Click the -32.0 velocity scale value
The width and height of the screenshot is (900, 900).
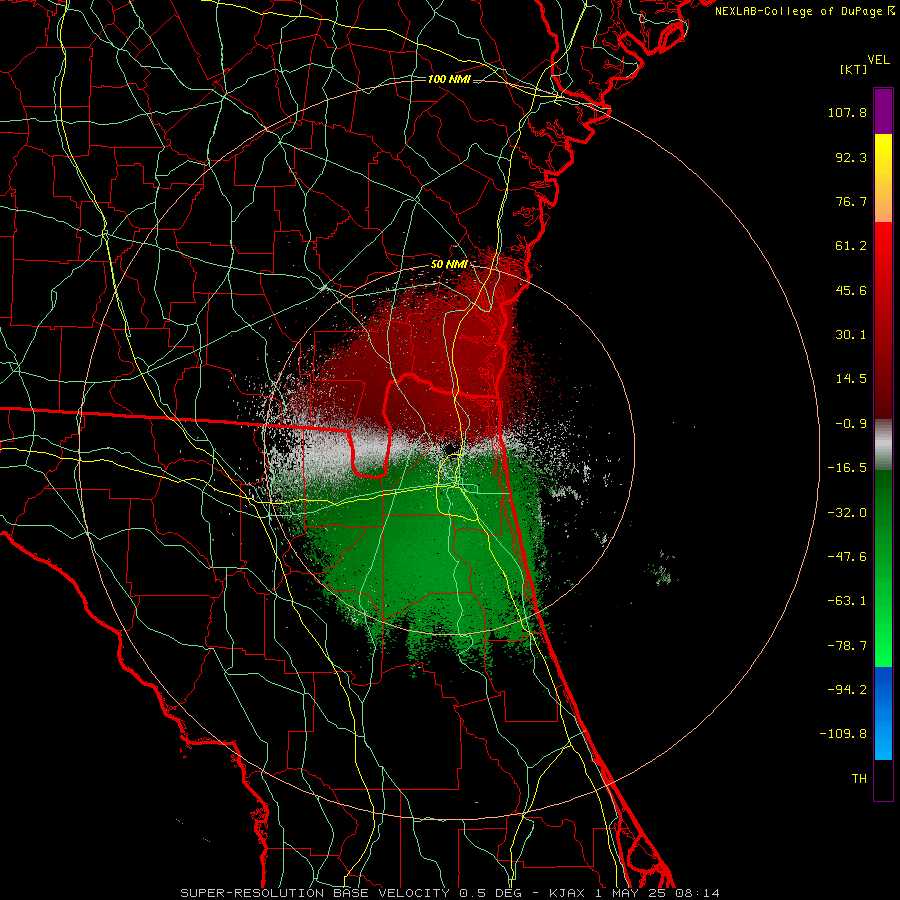pyautogui.click(x=847, y=513)
